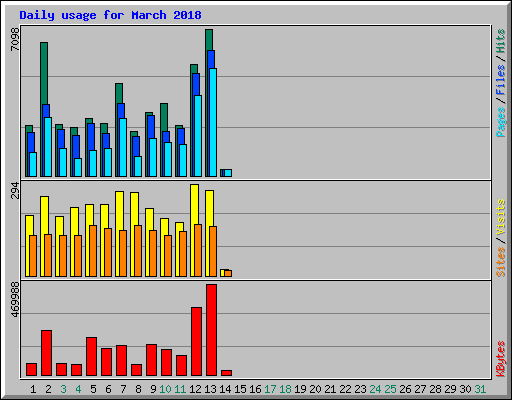Select the red KBytes bar for day 5
Image resolution: width=512 pixels, height=400 pixels.
pos(91,357)
